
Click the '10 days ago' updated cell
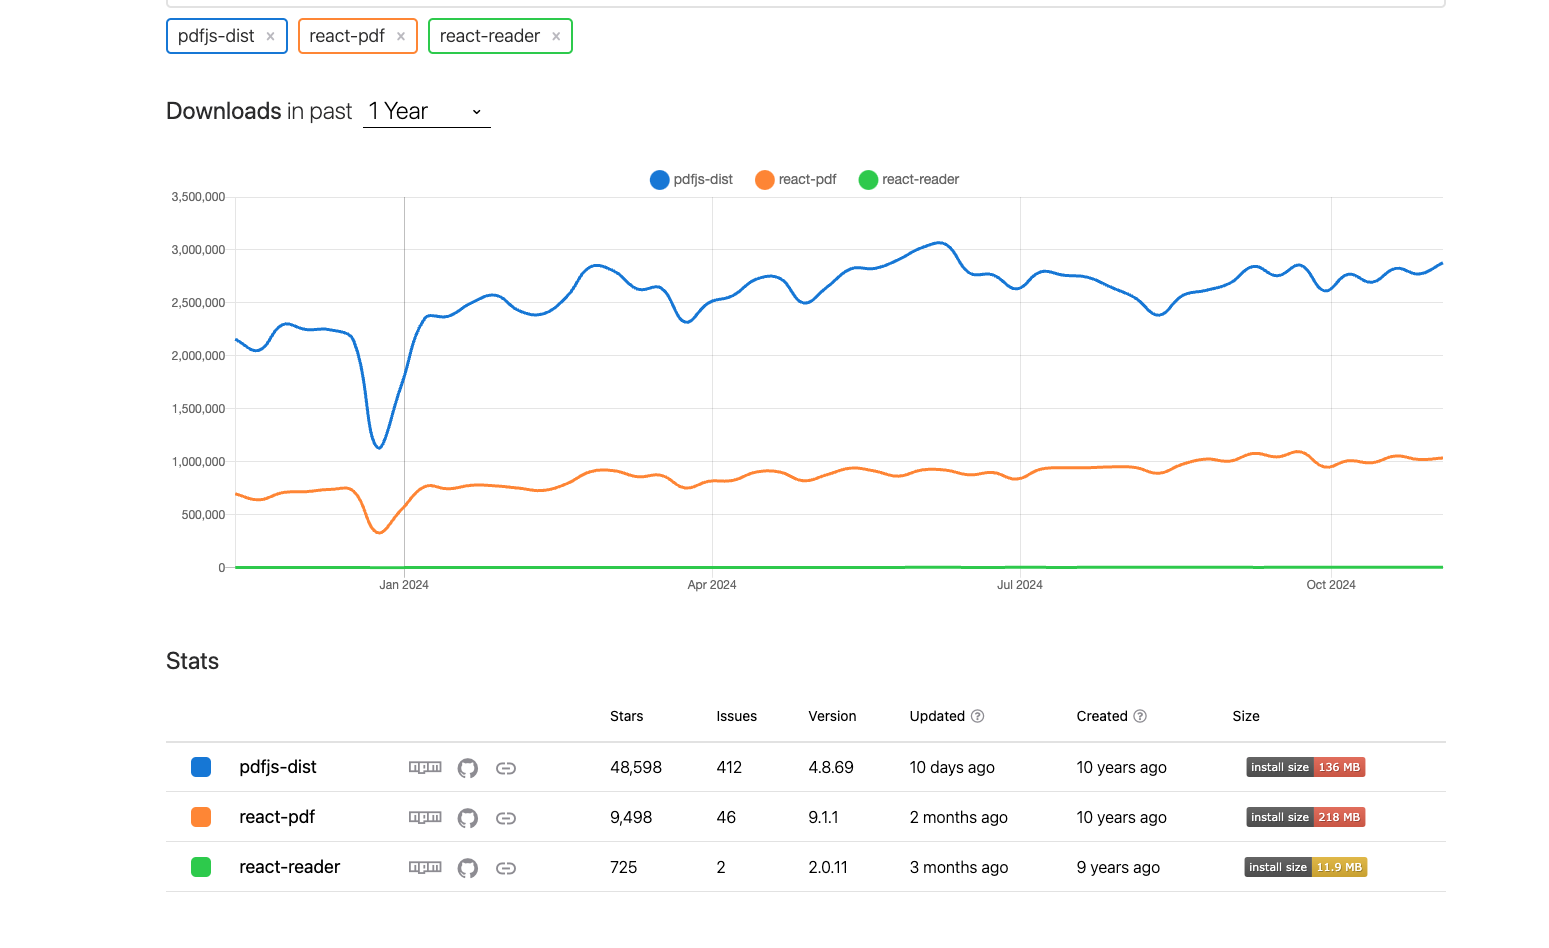coord(952,767)
